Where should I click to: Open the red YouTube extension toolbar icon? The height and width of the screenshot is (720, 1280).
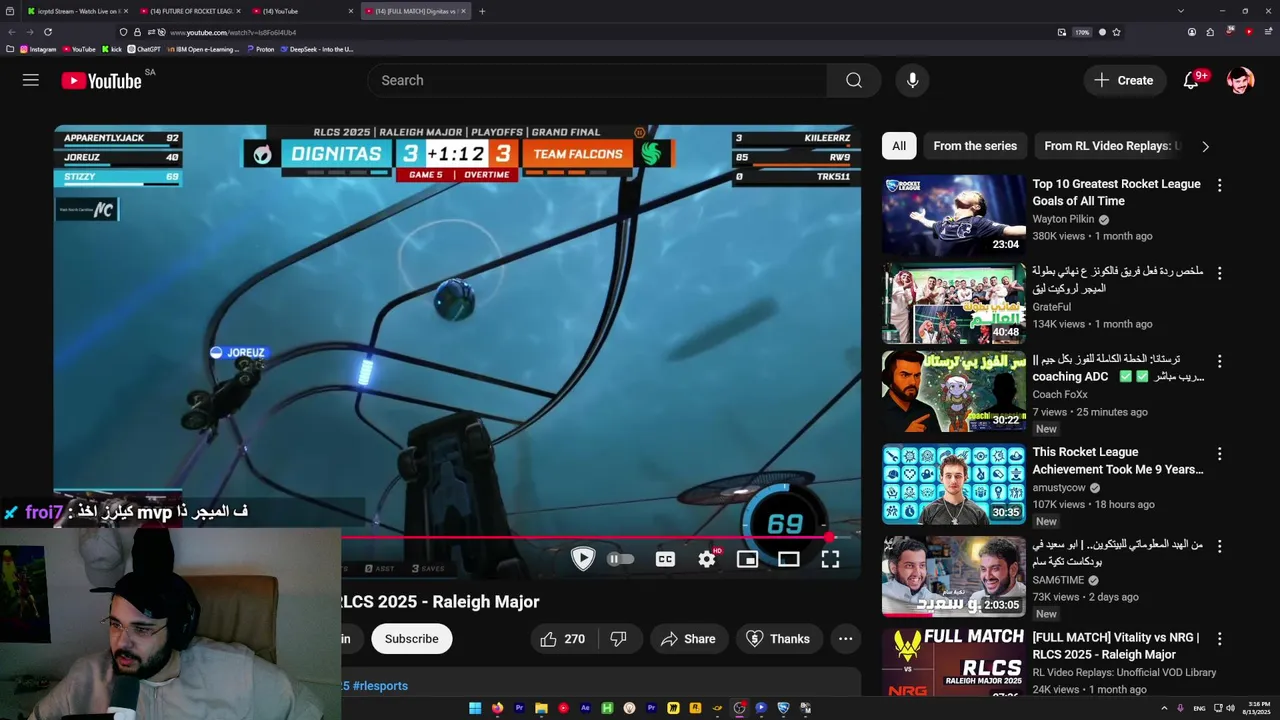1249,32
